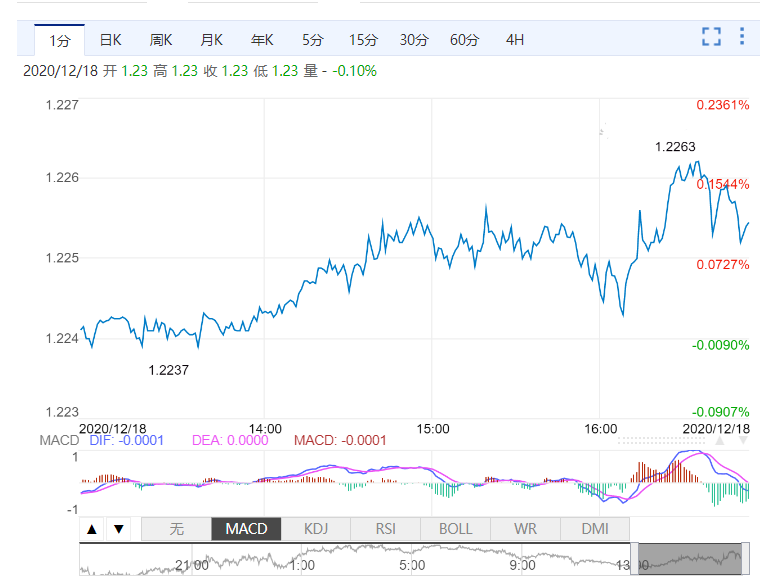Choose the 15分 interval tab
This screenshot has height=586, width=779.
[x=363, y=40]
